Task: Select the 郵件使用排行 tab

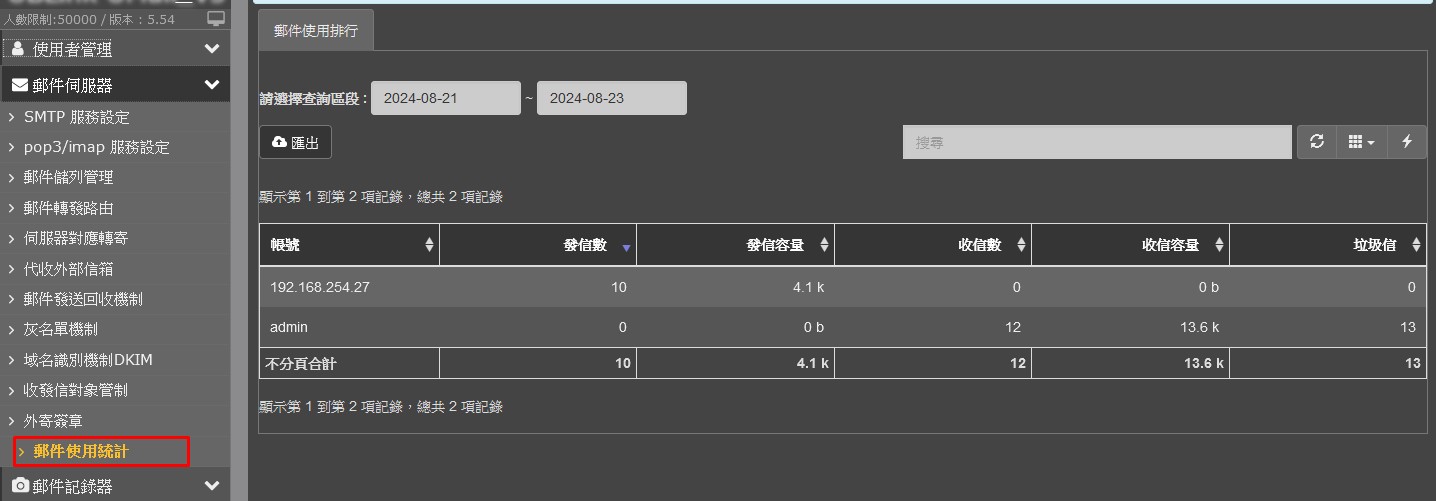Action: (315, 31)
